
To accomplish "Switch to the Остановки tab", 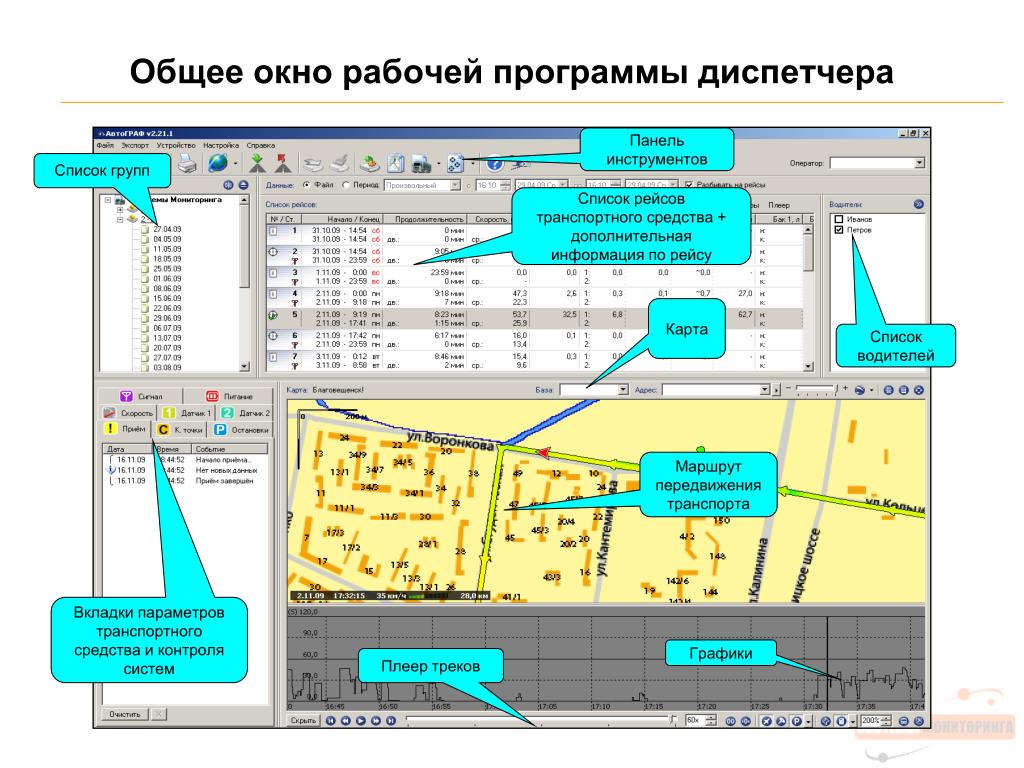I will click(242, 430).
